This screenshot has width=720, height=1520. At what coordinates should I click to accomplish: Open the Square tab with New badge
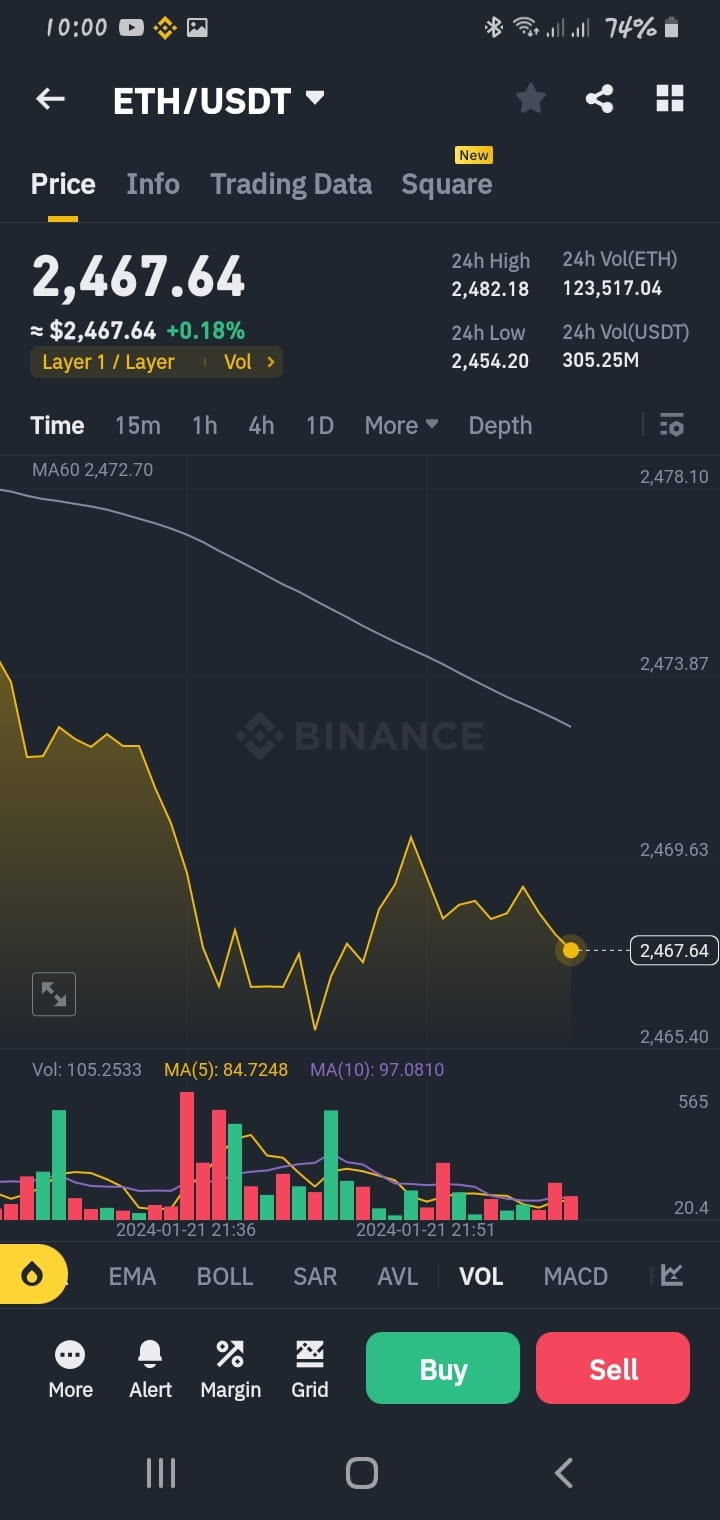[446, 183]
